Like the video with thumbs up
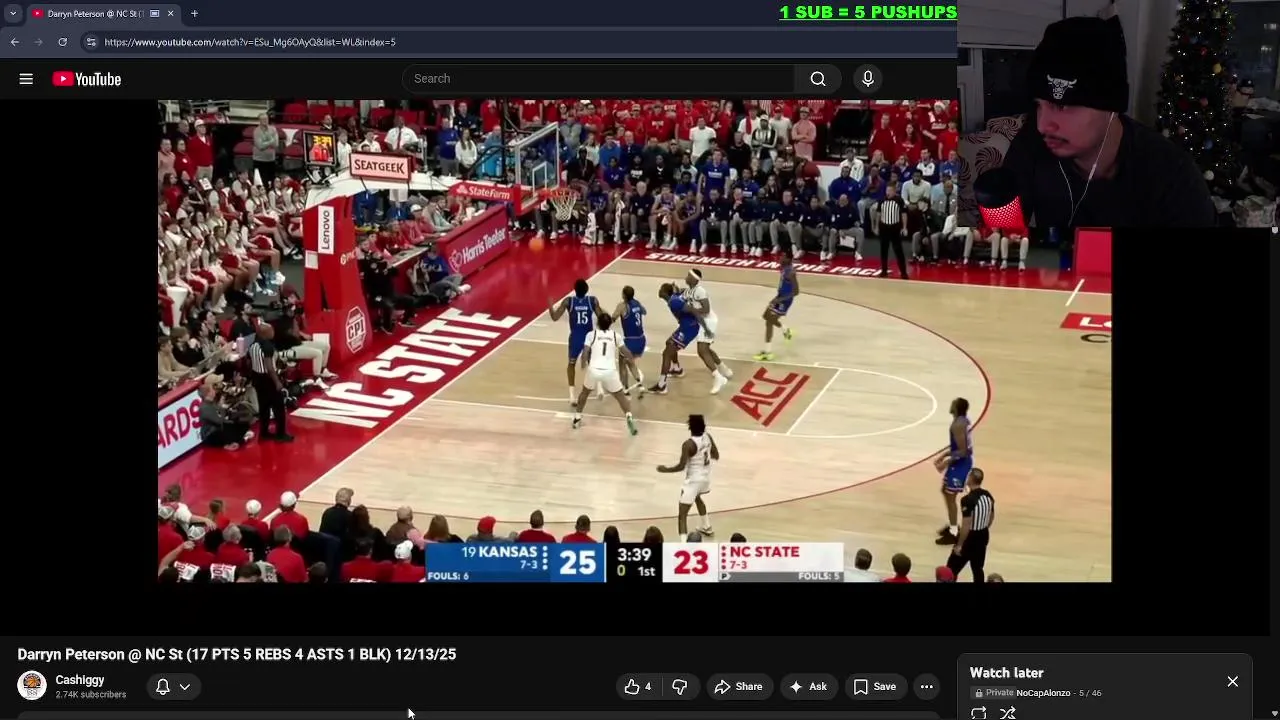Image resolution: width=1280 pixels, height=720 pixels. pos(637,686)
